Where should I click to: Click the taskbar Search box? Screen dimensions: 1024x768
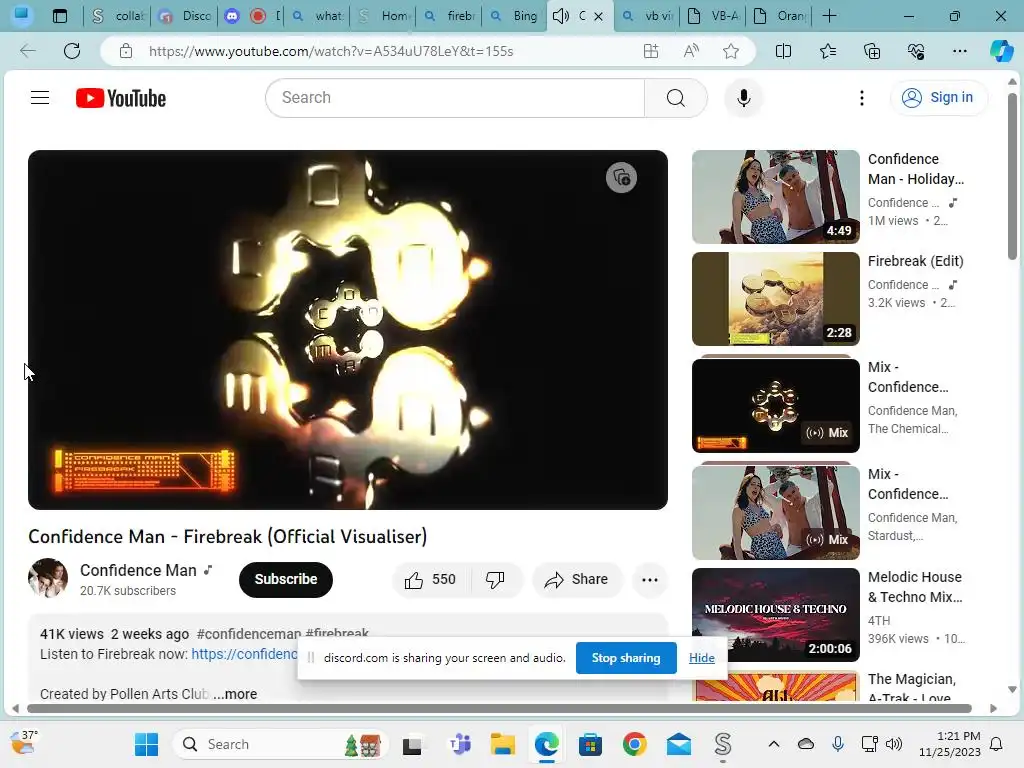pyautogui.click(x=281, y=744)
